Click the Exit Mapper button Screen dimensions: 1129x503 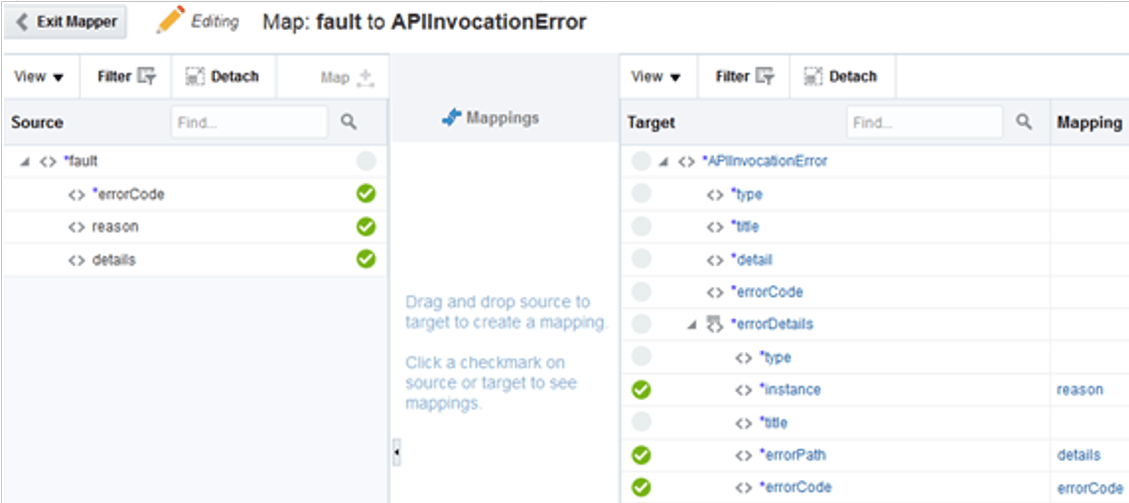(67, 21)
